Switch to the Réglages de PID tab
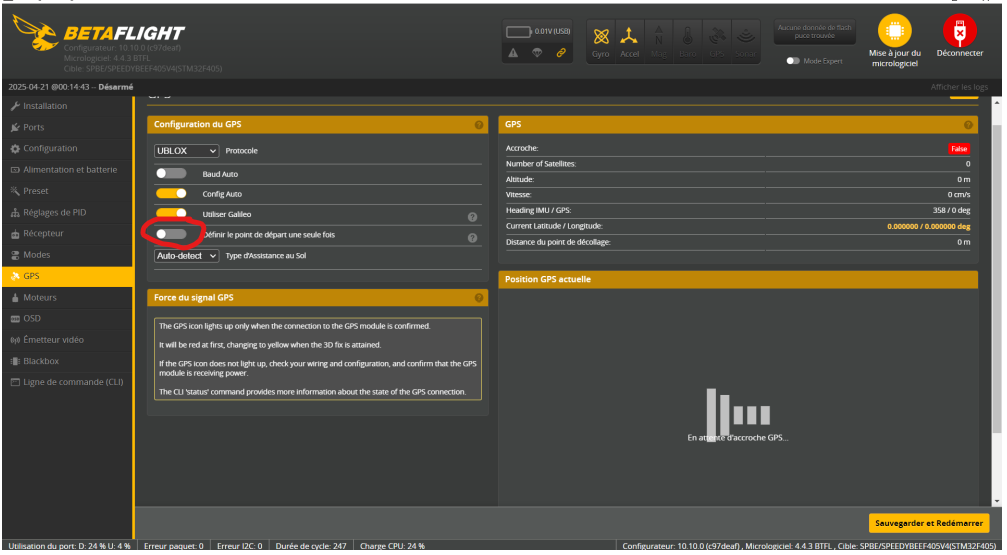This screenshot has height=555, width=1007. click(54, 212)
